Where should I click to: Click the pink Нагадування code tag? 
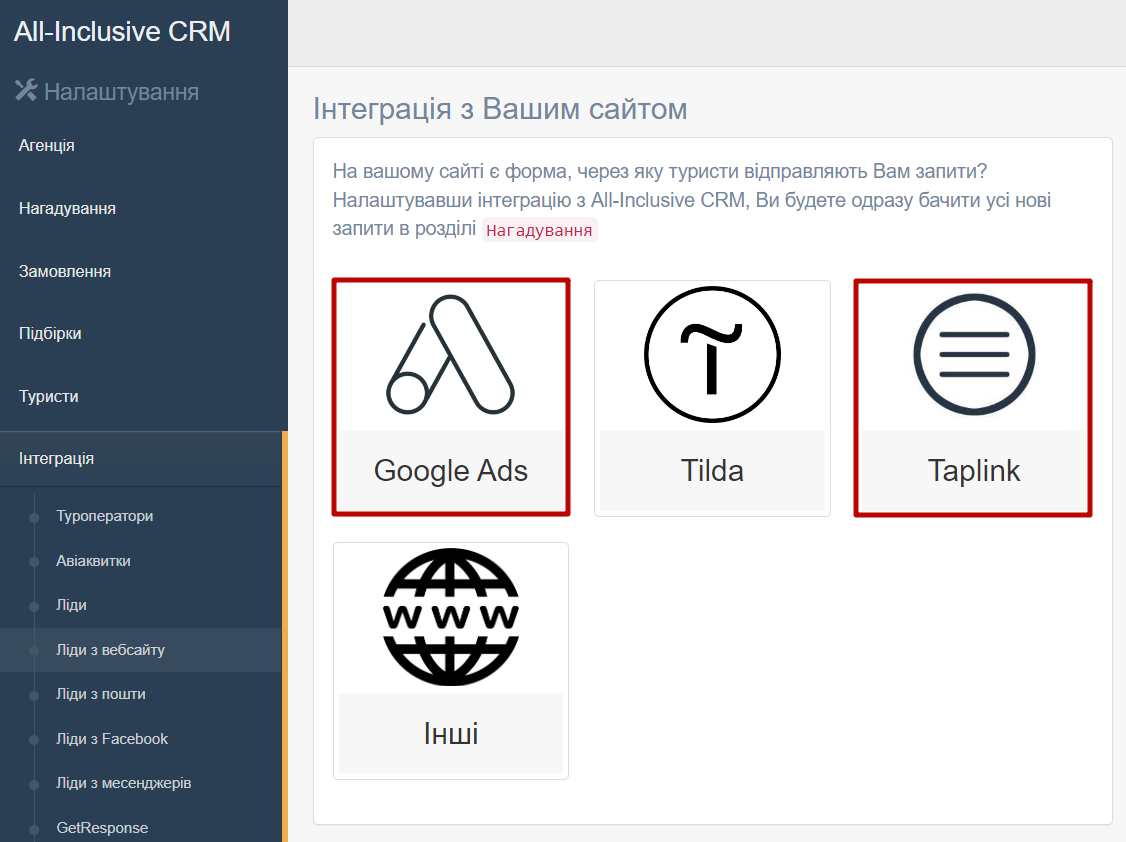539,230
